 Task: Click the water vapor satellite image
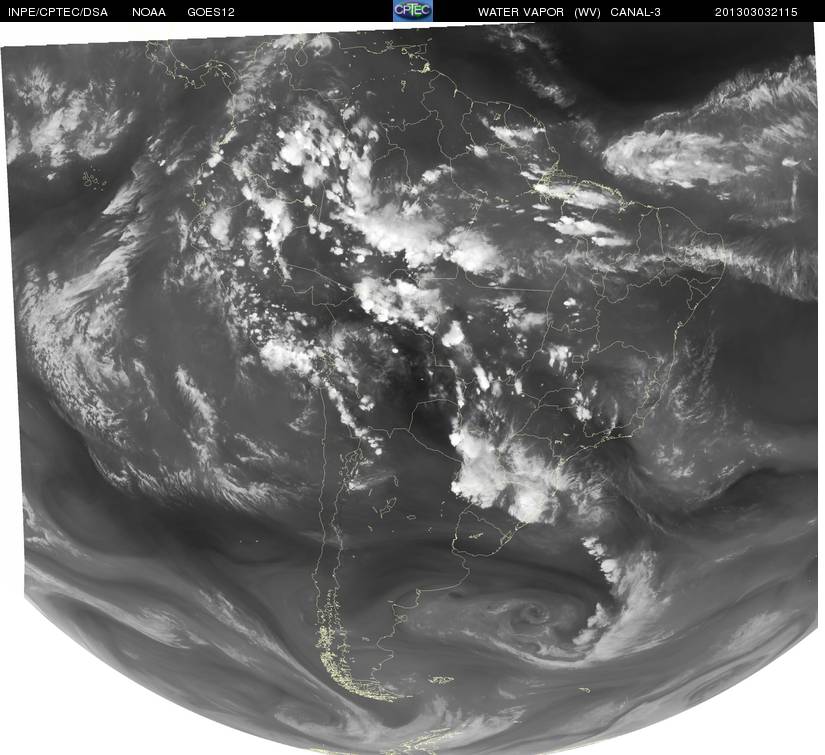tap(412, 388)
